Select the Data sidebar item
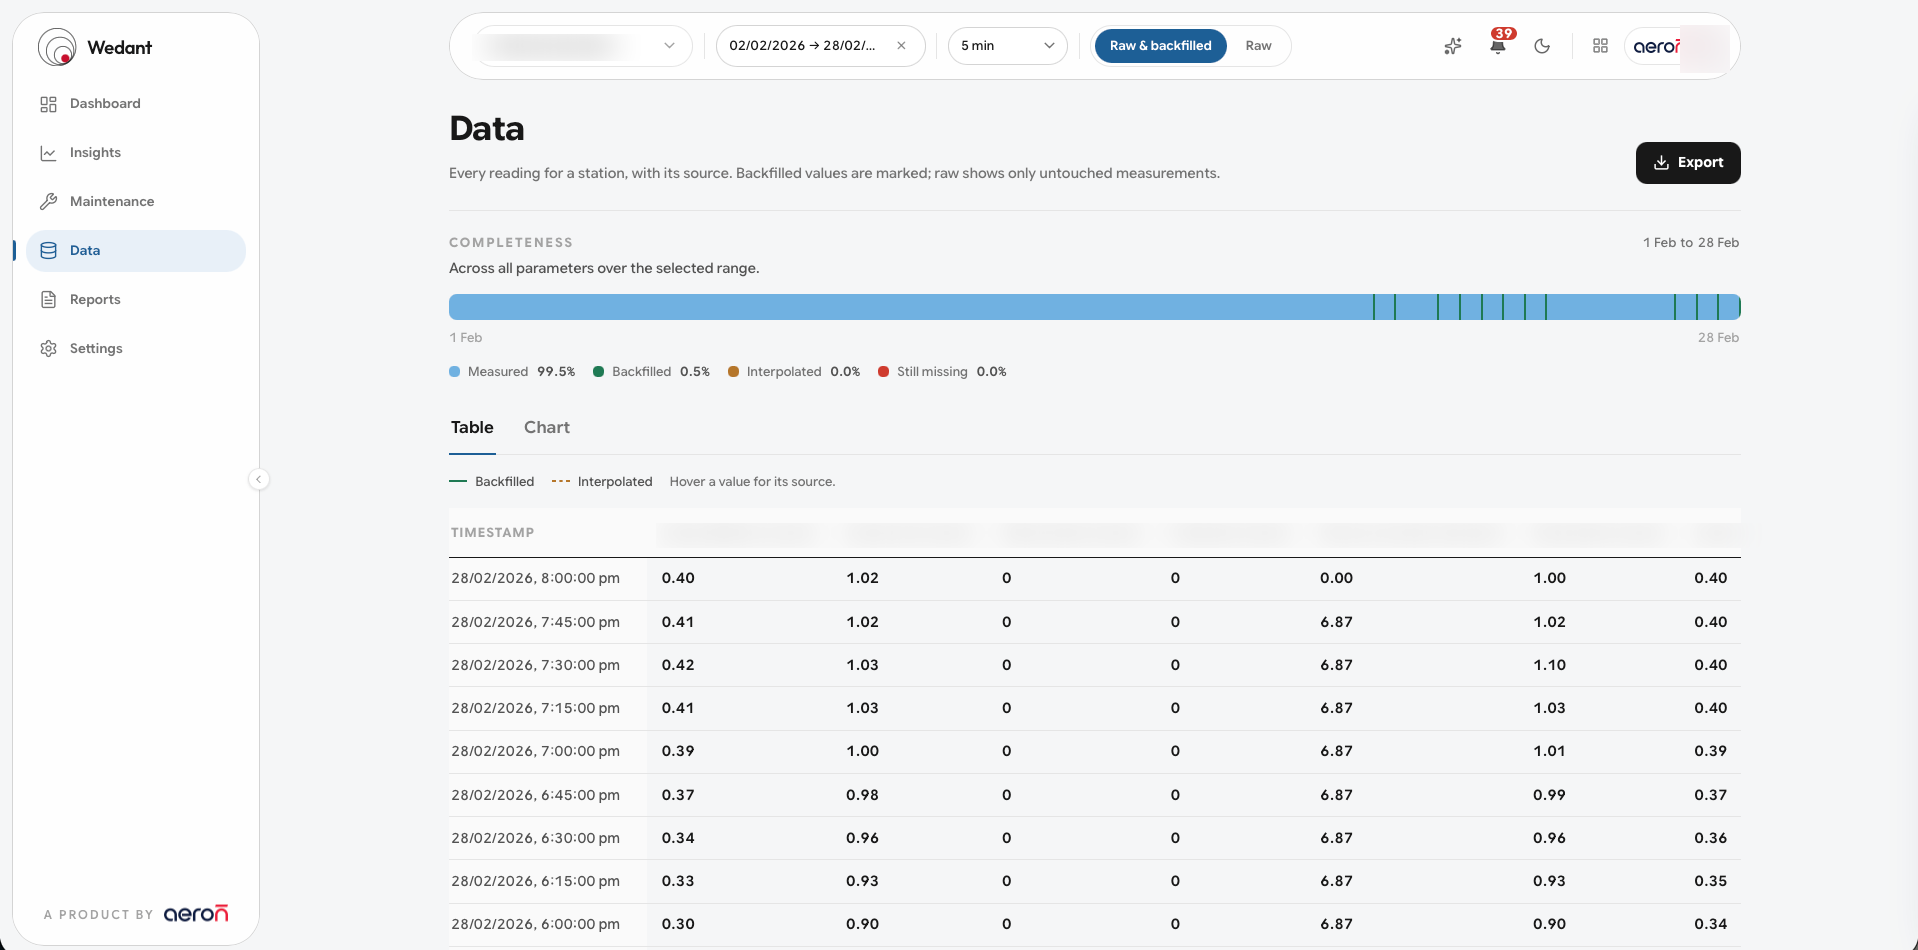1918x950 pixels. pos(135,251)
